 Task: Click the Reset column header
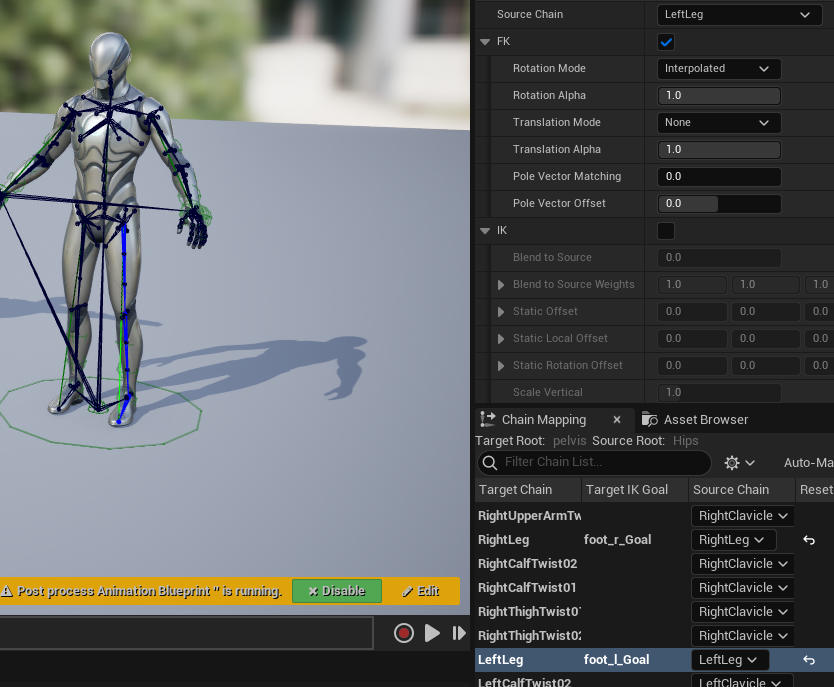click(x=815, y=490)
